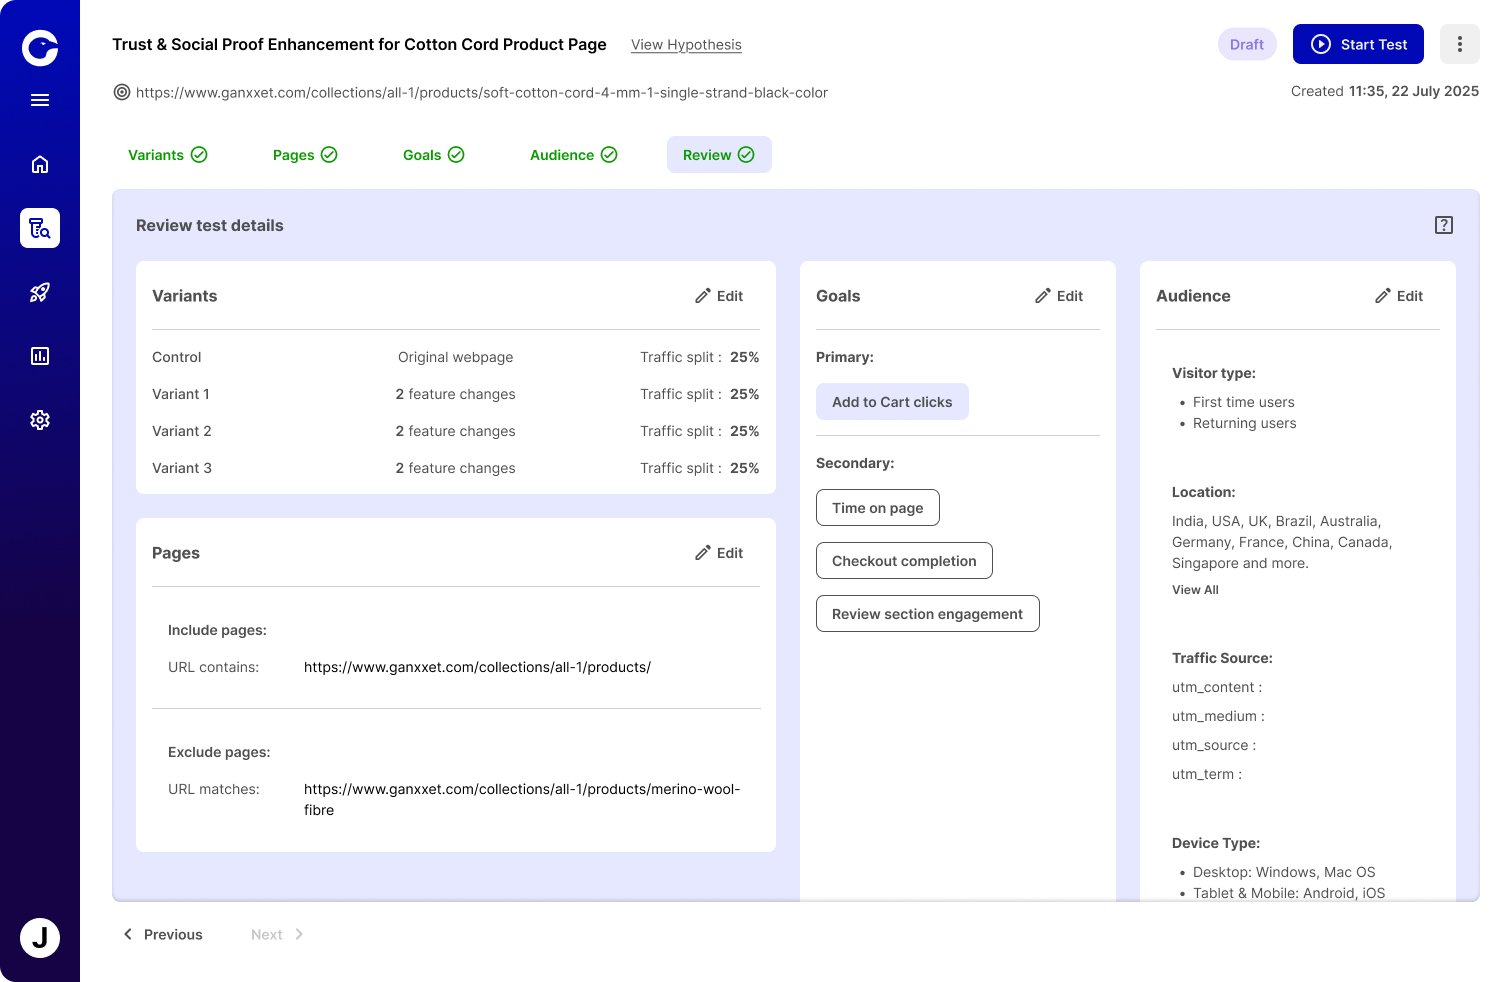The height and width of the screenshot is (982, 1512).
Task: Click the user avatar J icon
Action: pos(40,938)
